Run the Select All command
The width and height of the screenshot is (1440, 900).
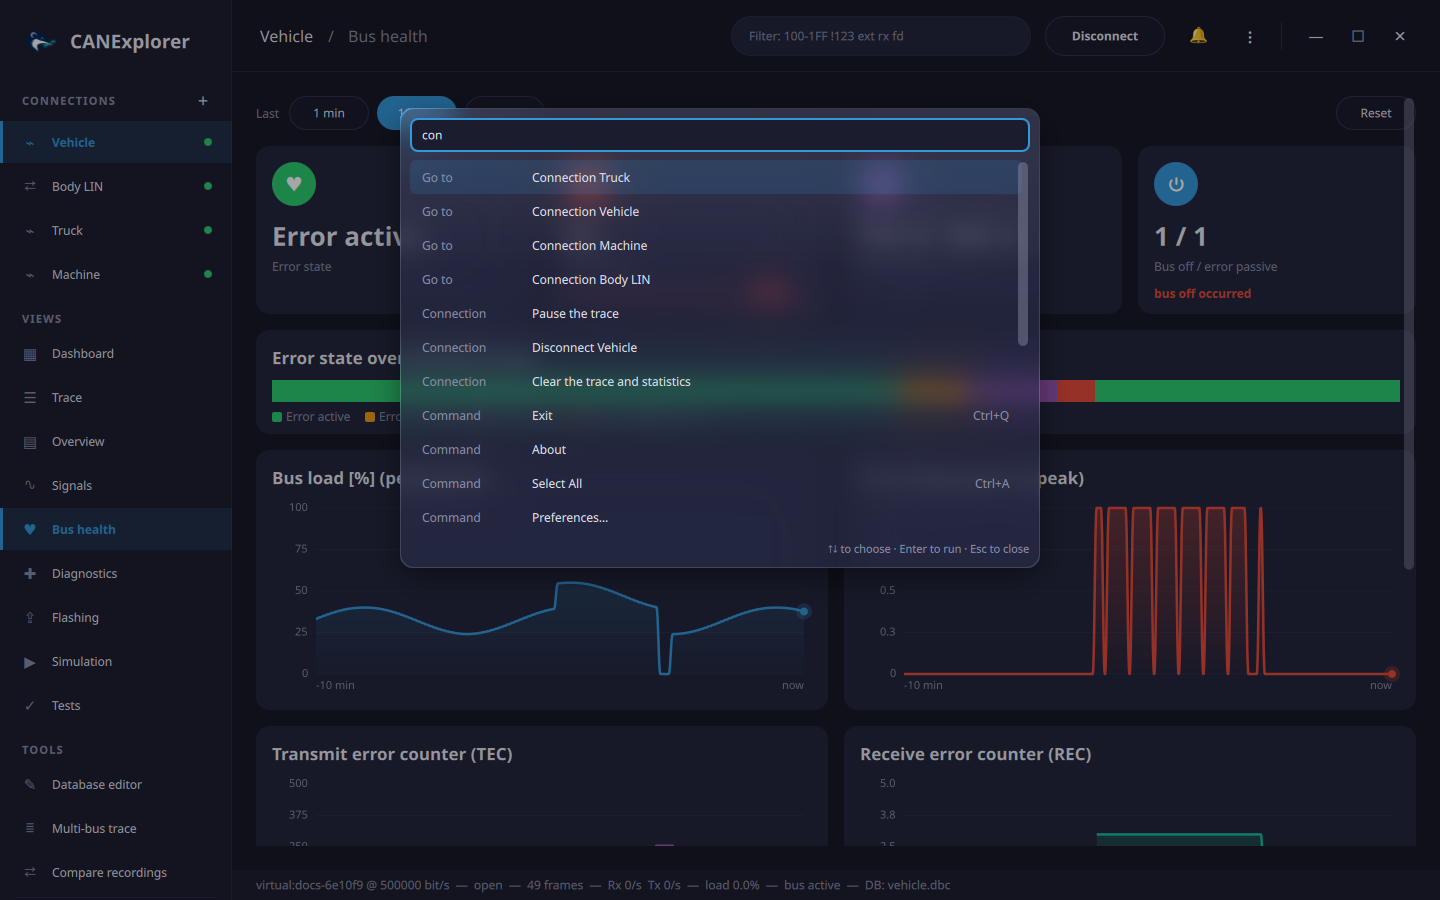714,484
